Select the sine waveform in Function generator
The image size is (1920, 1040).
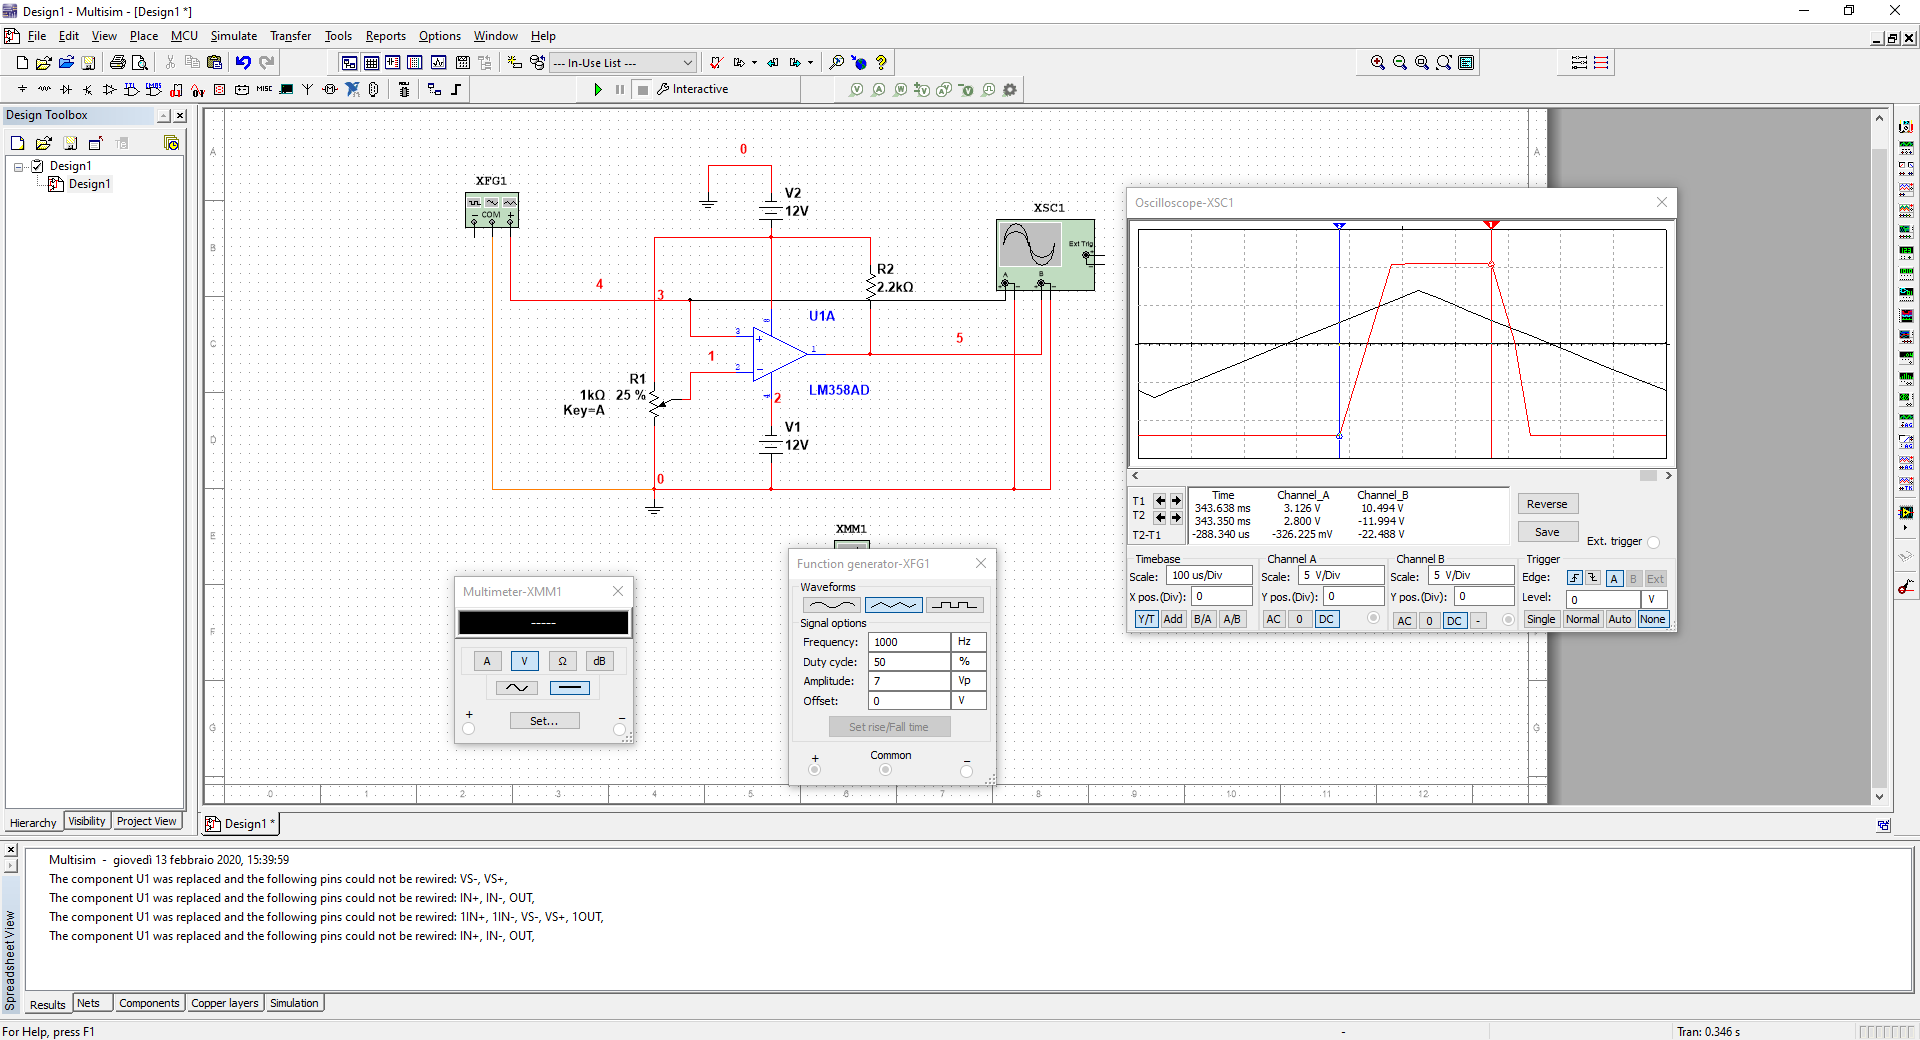tap(831, 605)
